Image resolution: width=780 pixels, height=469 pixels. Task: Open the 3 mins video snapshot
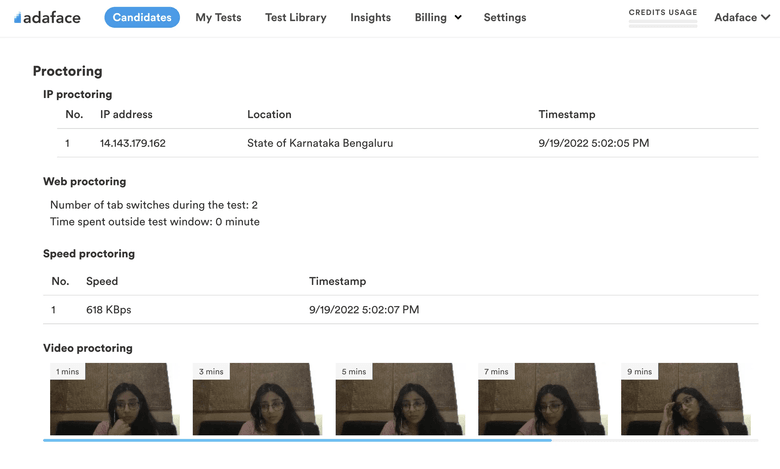pos(257,399)
